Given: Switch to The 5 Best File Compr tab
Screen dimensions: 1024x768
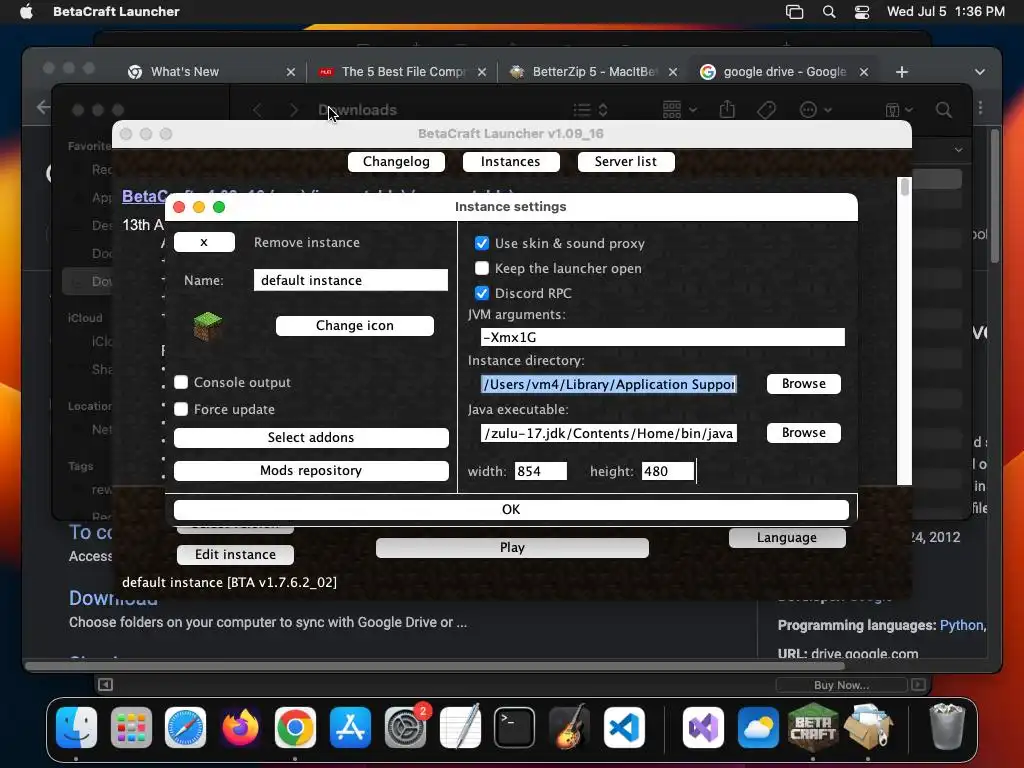Looking at the screenshot, I should click(x=404, y=72).
